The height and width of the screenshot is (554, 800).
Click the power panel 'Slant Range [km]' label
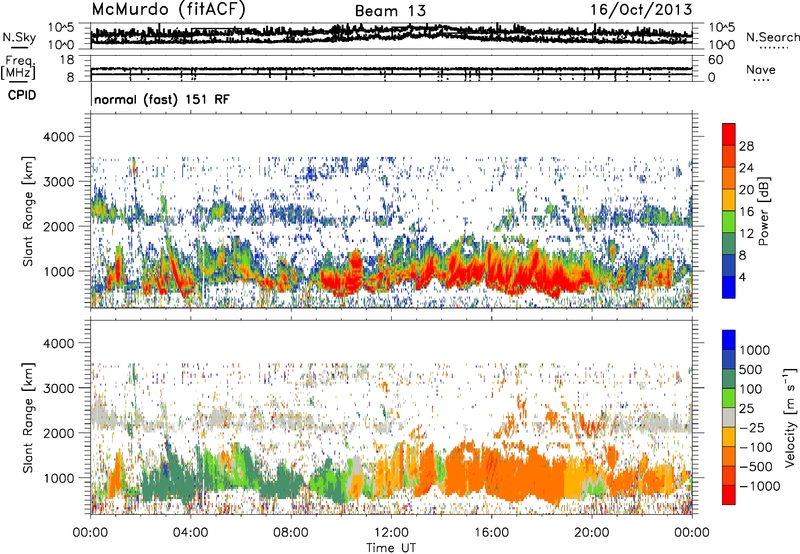coord(29,211)
